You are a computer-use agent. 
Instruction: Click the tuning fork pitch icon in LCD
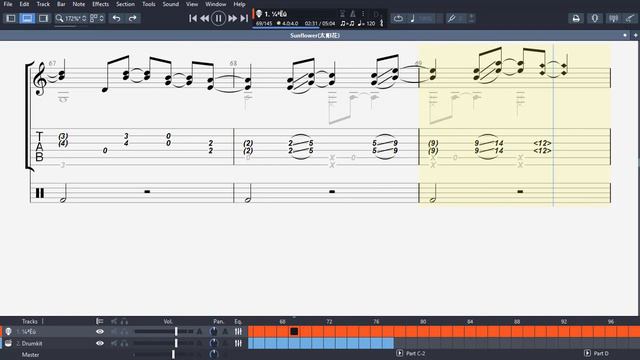click(382, 23)
